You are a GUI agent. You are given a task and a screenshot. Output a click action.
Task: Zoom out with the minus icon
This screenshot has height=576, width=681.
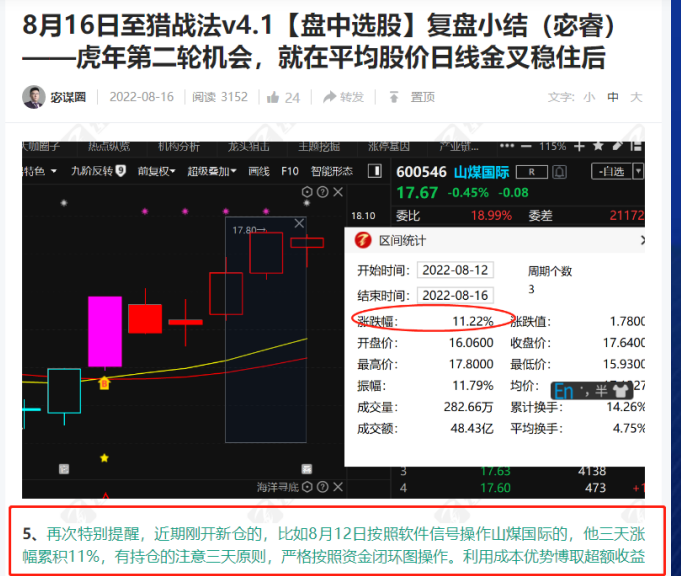click(526, 146)
